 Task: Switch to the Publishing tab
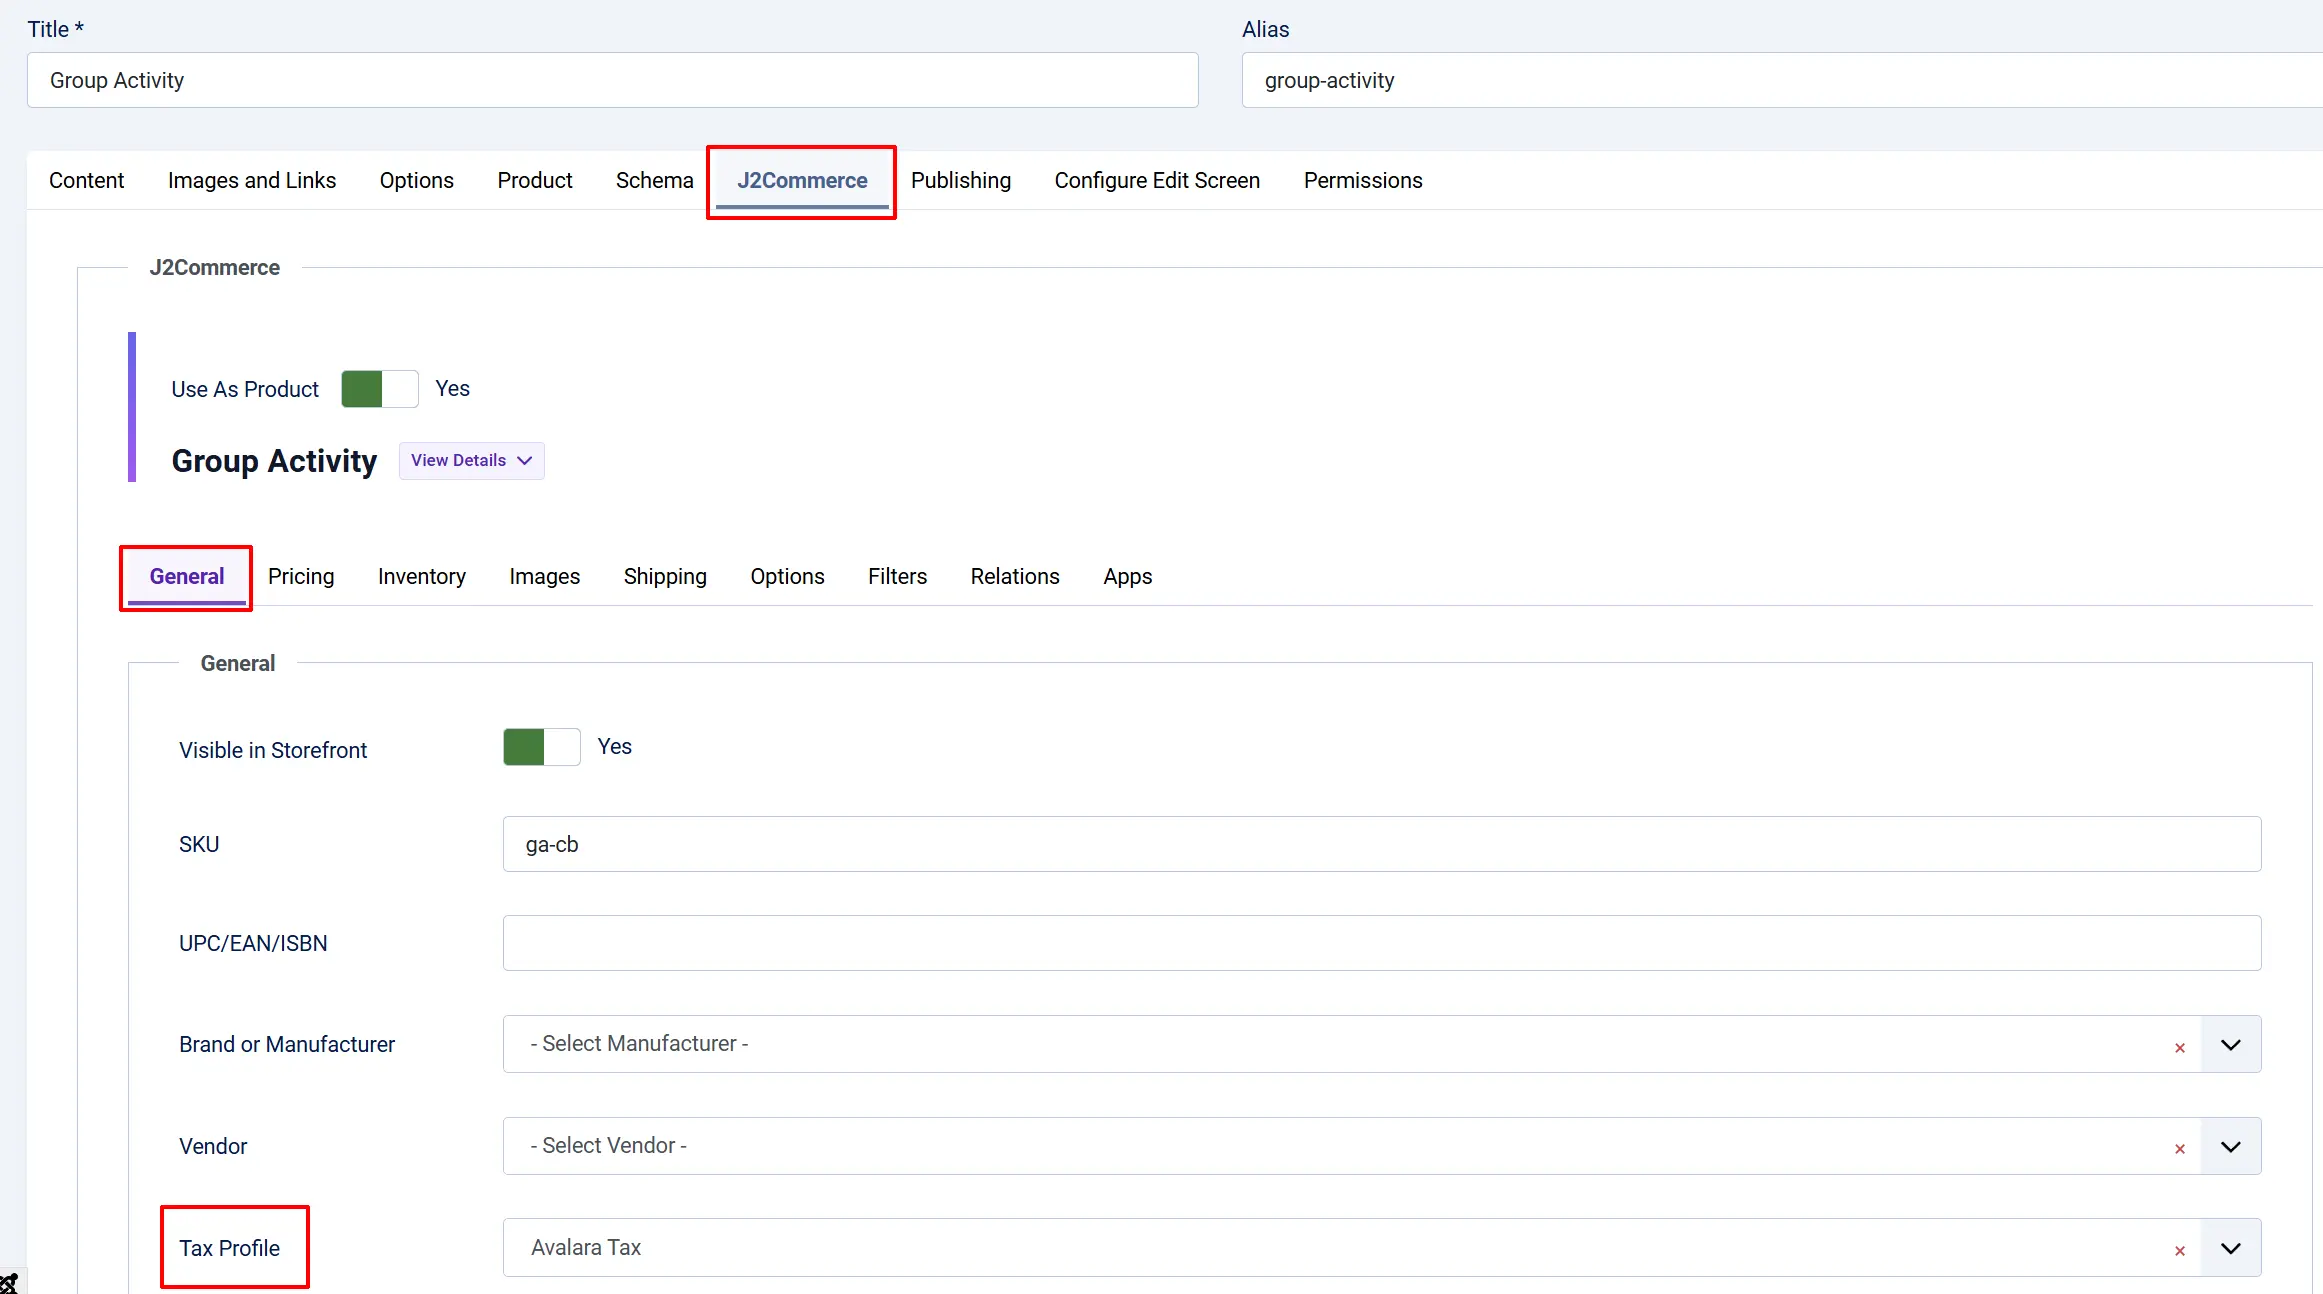tap(961, 180)
